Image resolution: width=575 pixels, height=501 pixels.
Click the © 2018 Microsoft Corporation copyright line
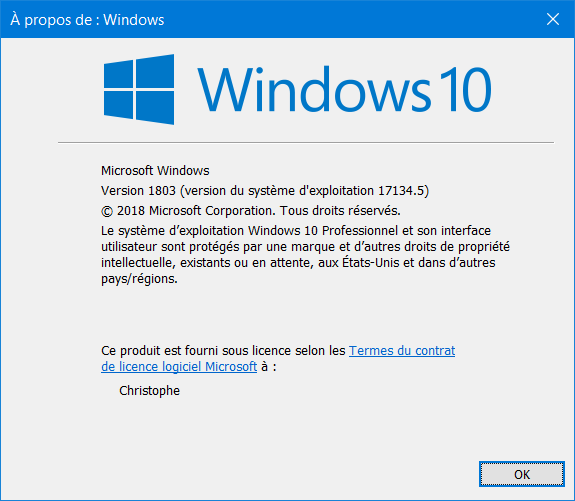(251, 211)
